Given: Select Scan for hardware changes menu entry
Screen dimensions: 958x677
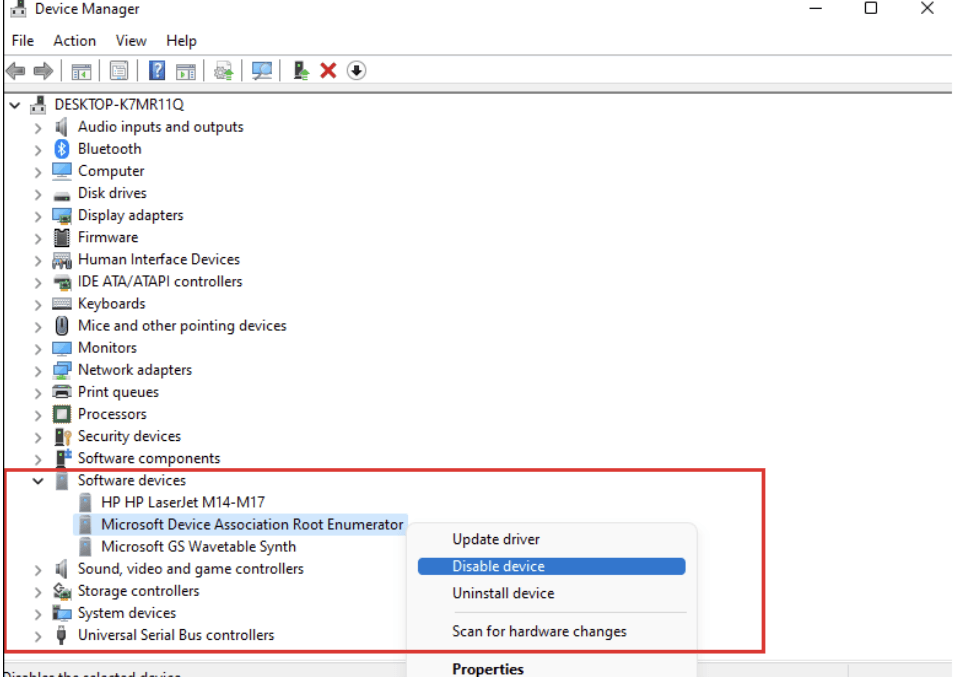Looking at the screenshot, I should click(539, 631).
